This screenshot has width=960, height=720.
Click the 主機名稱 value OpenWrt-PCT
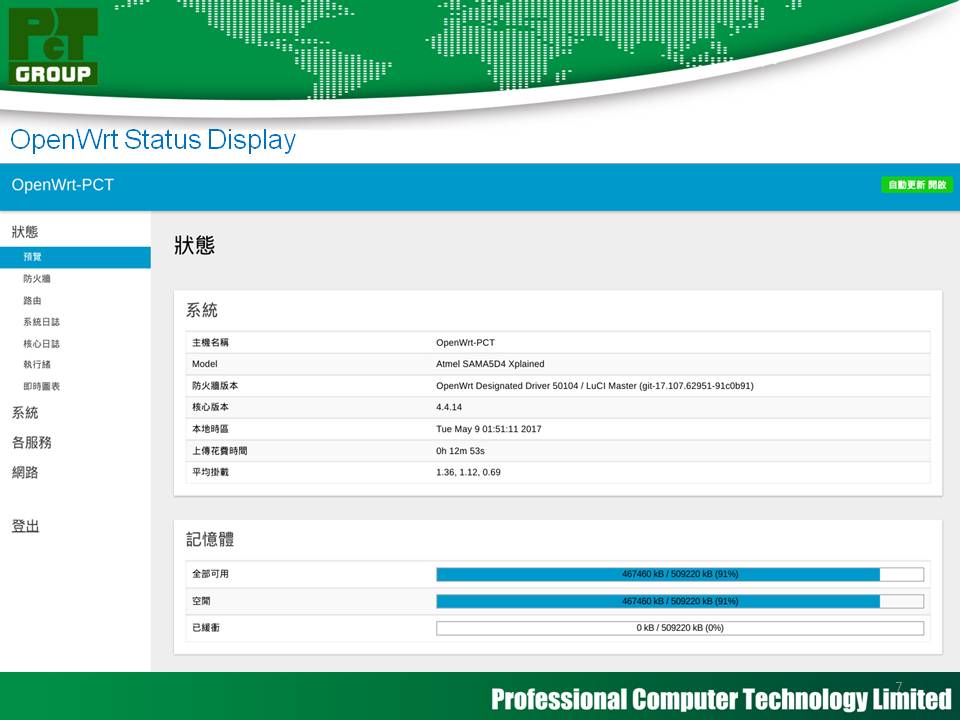pyautogui.click(x=465, y=343)
